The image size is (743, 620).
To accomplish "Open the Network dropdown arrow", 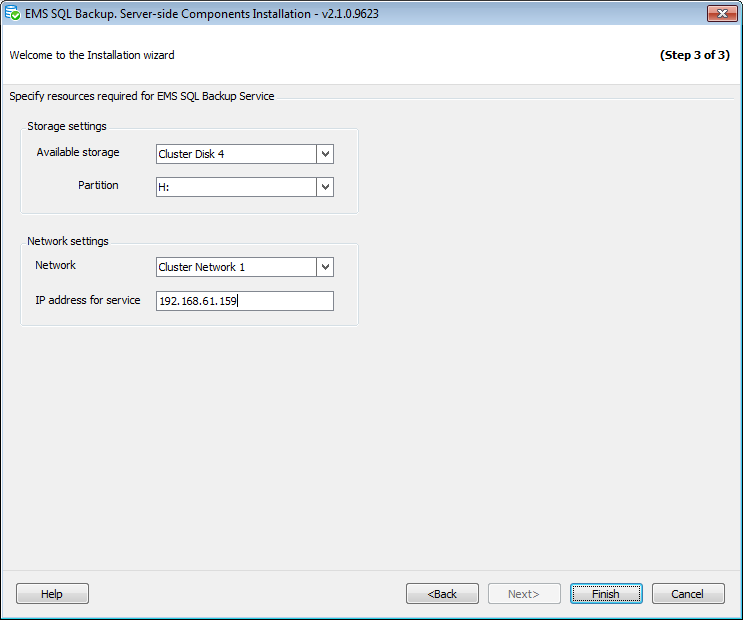I will (325, 267).
